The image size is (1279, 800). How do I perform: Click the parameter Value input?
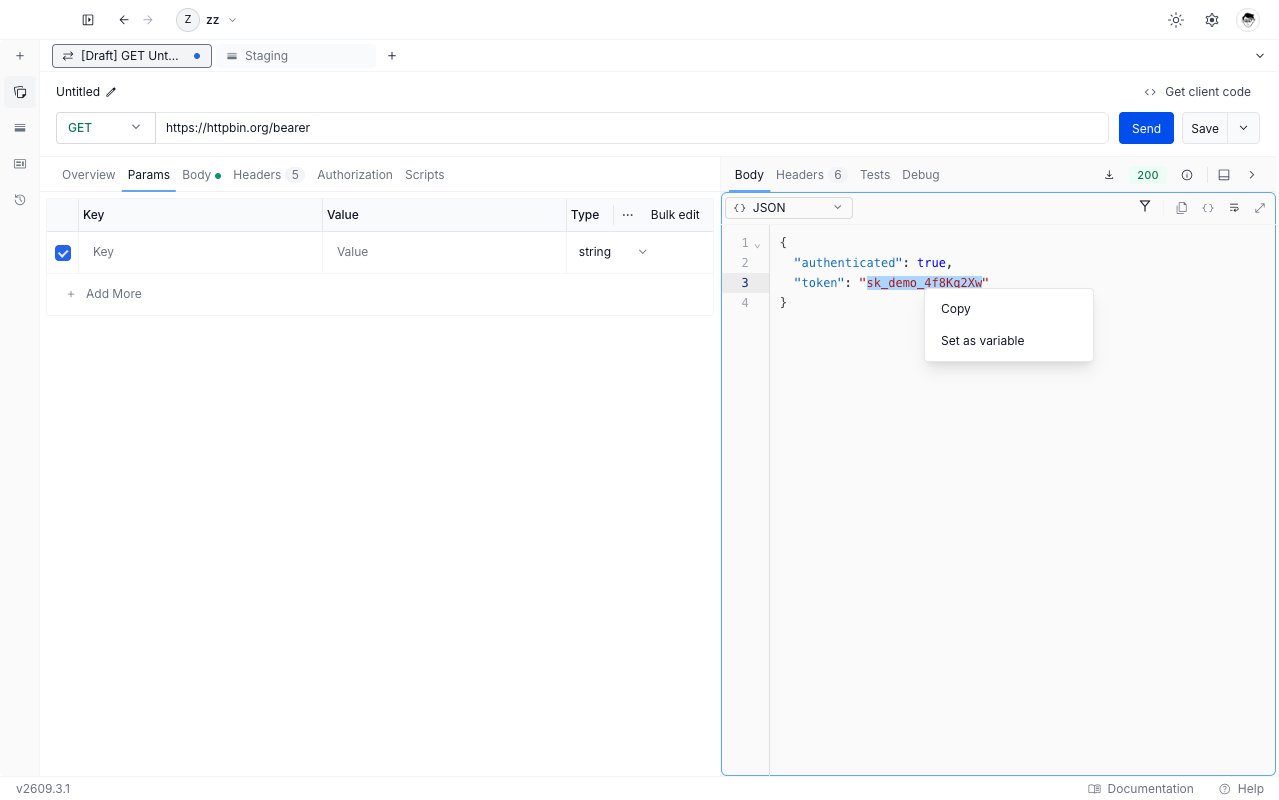(x=445, y=252)
